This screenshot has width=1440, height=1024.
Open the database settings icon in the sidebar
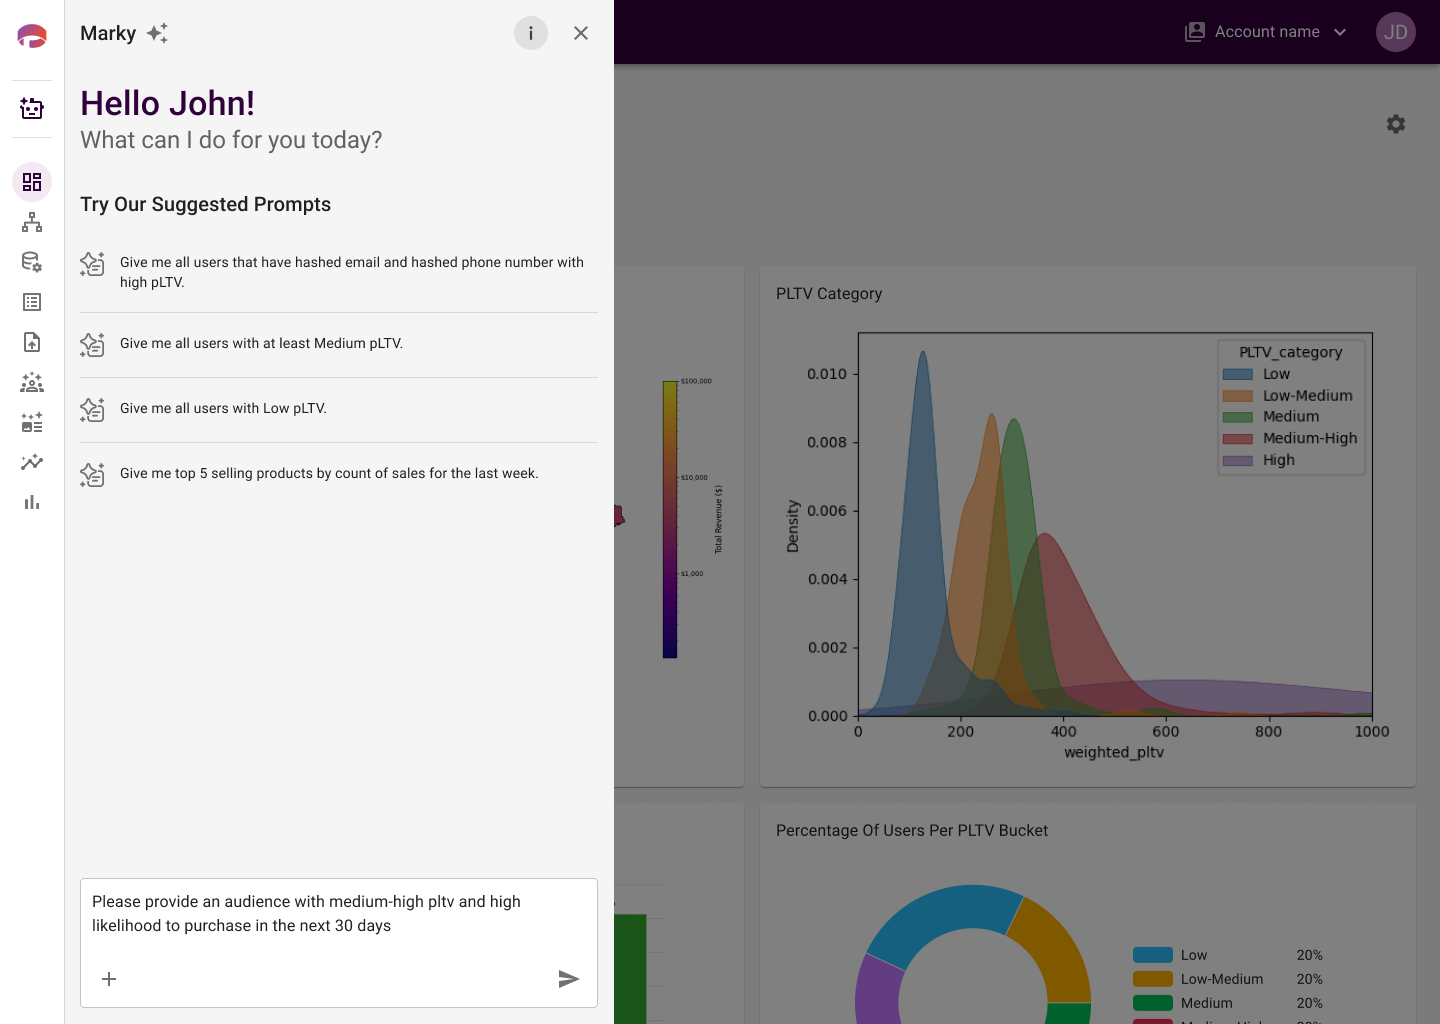pyautogui.click(x=32, y=262)
